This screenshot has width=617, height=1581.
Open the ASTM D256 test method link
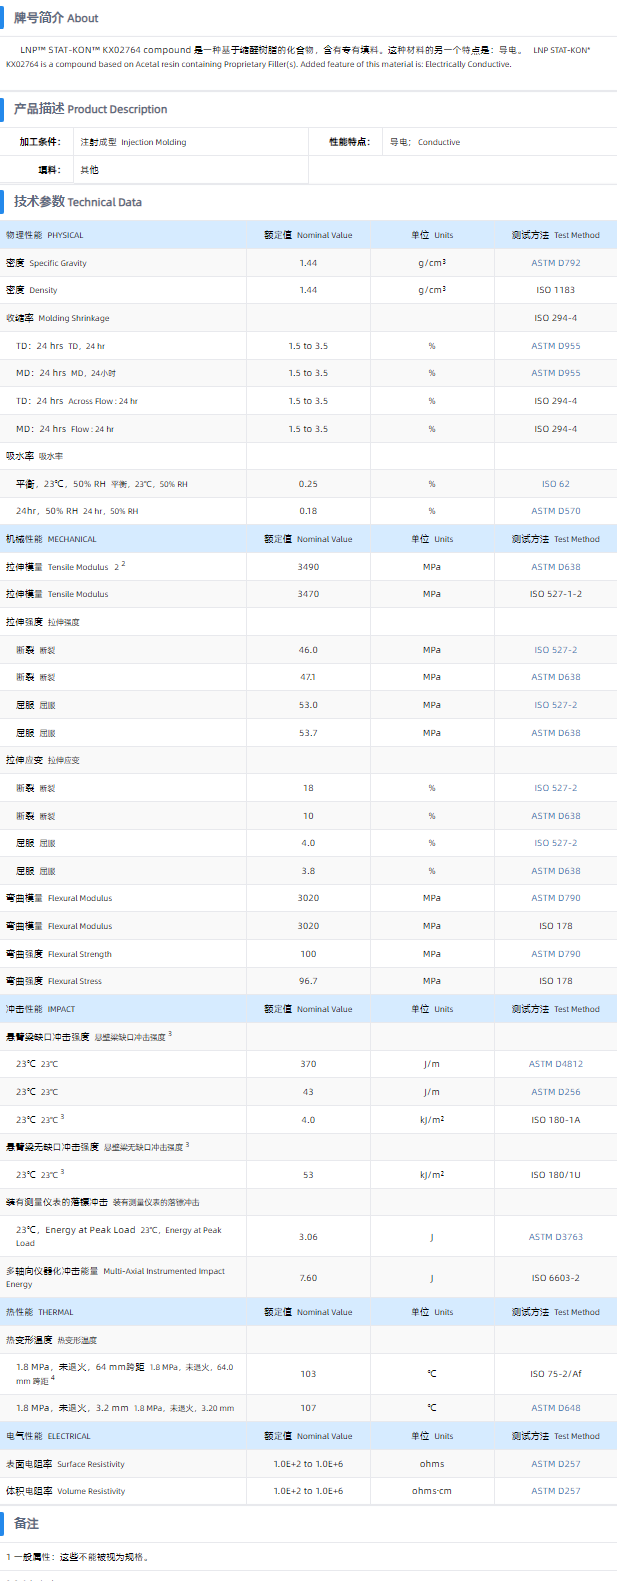pyautogui.click(x=555, y=1092)
